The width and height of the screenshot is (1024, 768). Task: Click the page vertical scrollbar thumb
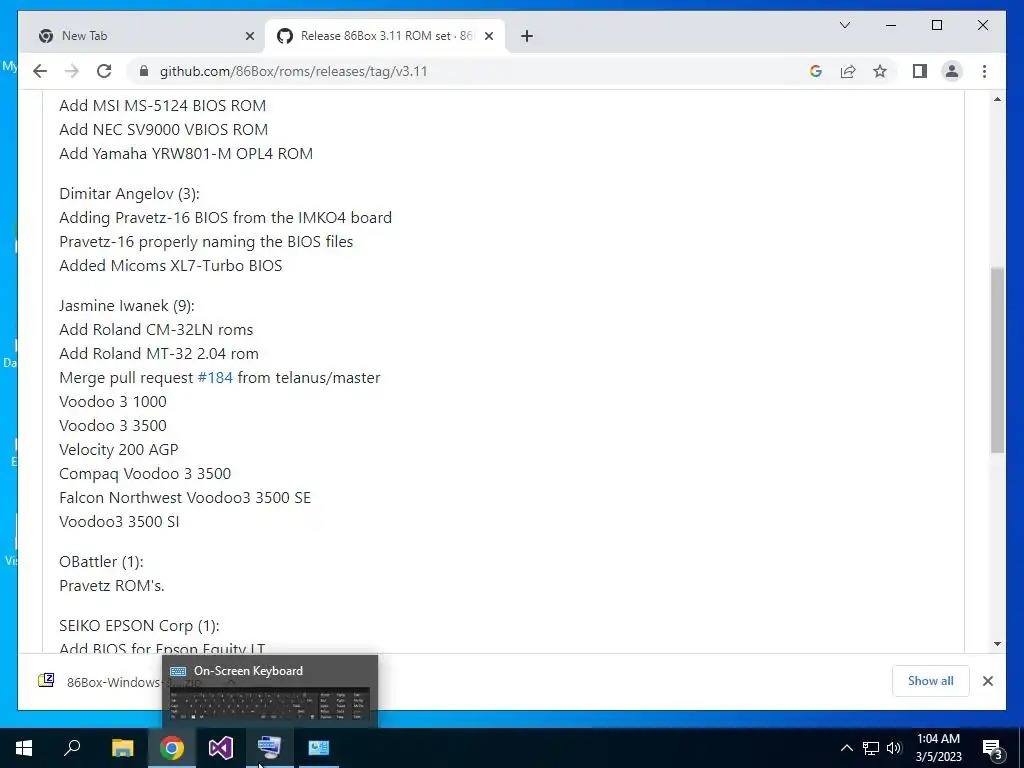pos(997,359)
